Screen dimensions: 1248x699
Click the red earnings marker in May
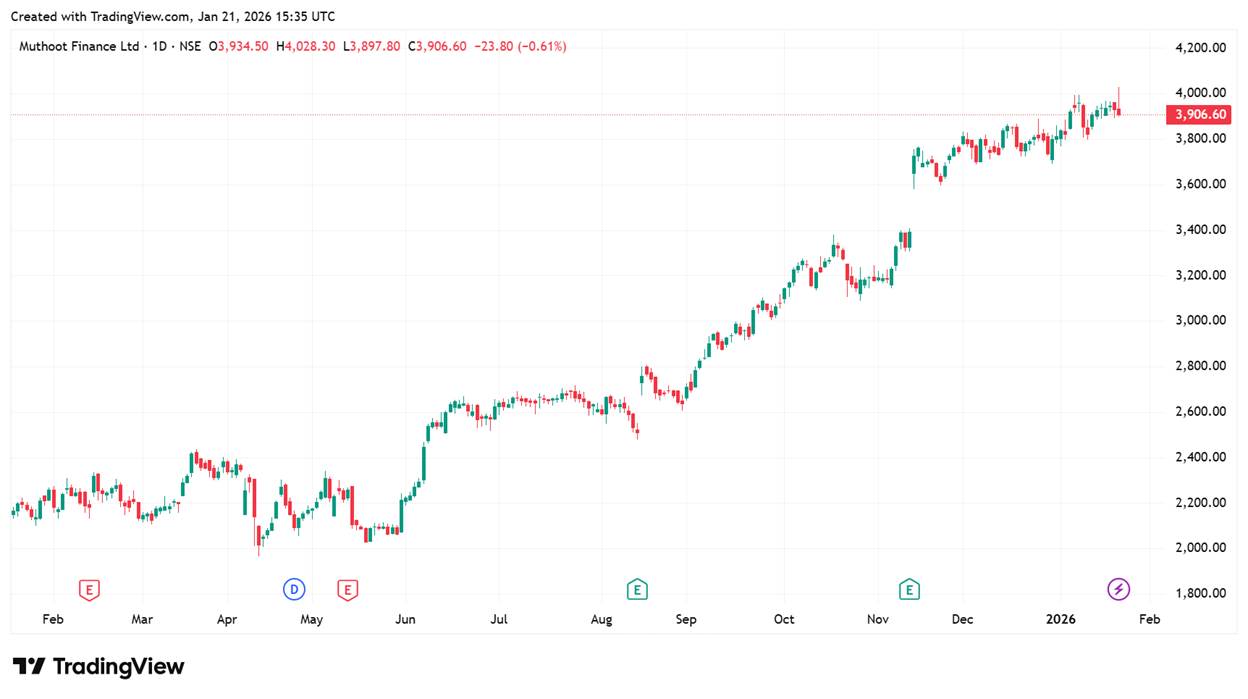pyautogui.click(x=347, y=589)
